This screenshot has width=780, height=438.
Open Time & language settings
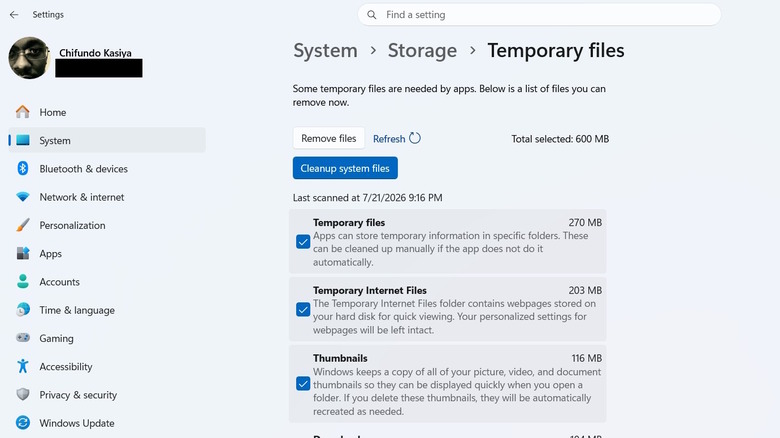107,310
